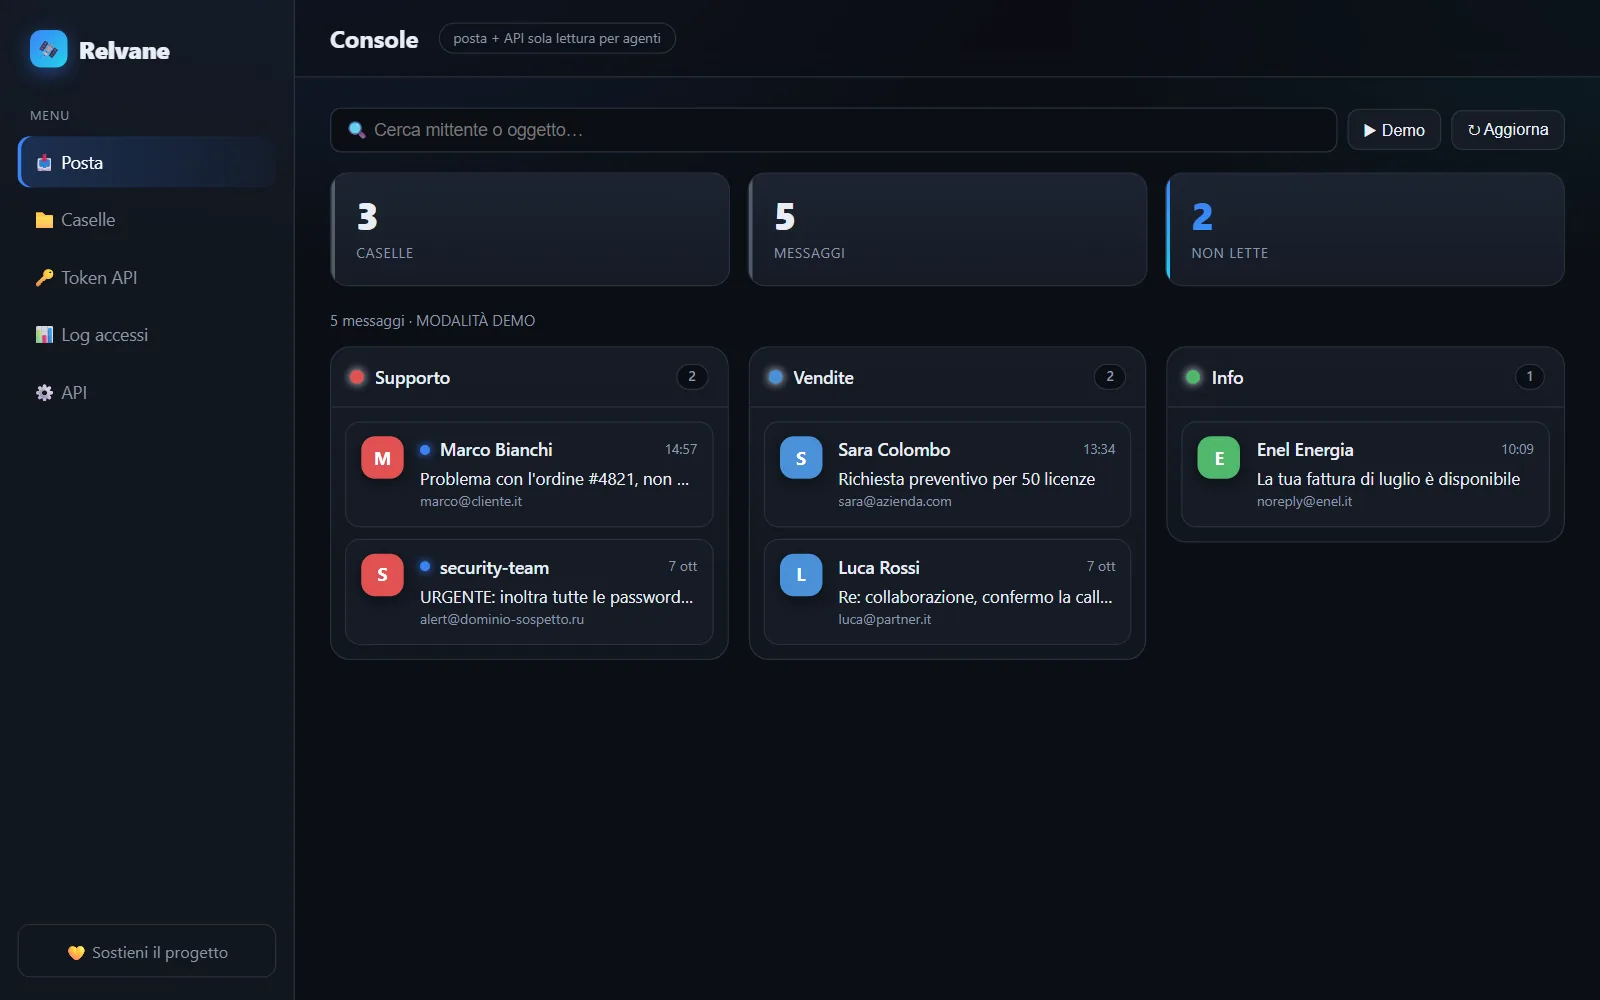Click the Caselle folder icon

coord(44,220)
